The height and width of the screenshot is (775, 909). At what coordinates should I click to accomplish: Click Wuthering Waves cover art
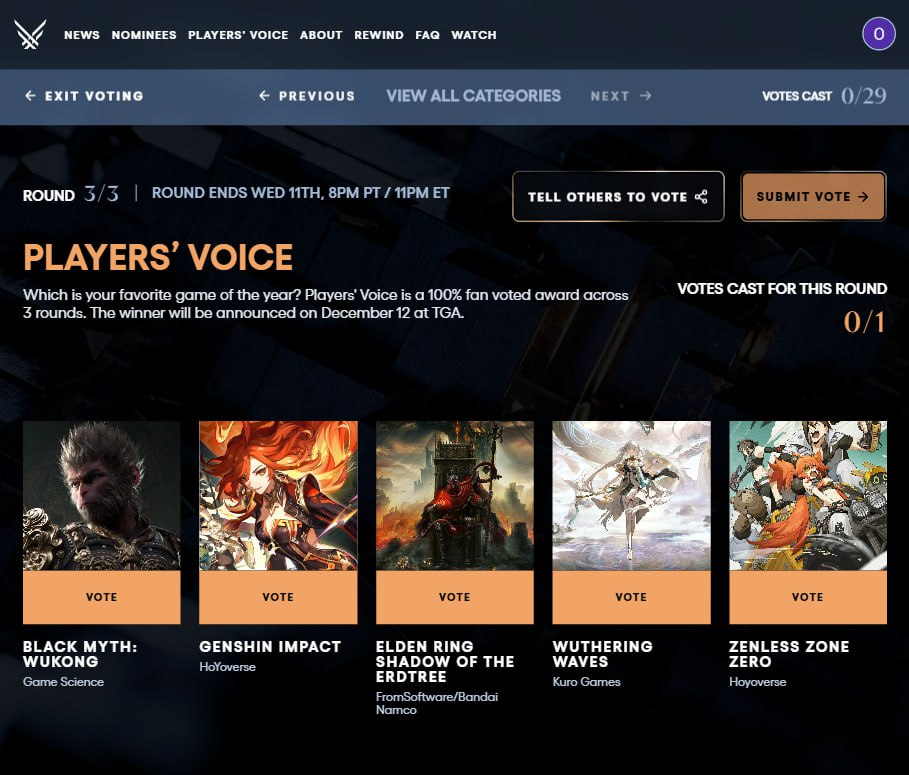pyautogui.click(x=631, y=496)
